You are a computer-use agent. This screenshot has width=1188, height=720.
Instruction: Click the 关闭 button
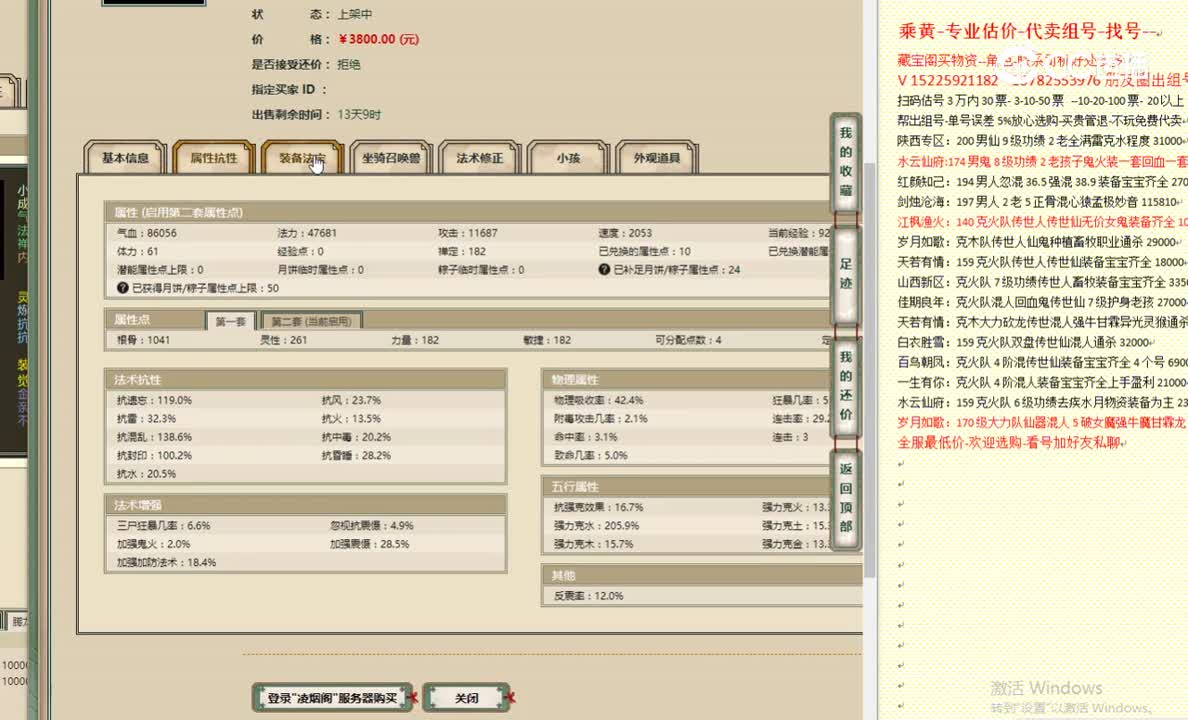[x=466, y=698]
